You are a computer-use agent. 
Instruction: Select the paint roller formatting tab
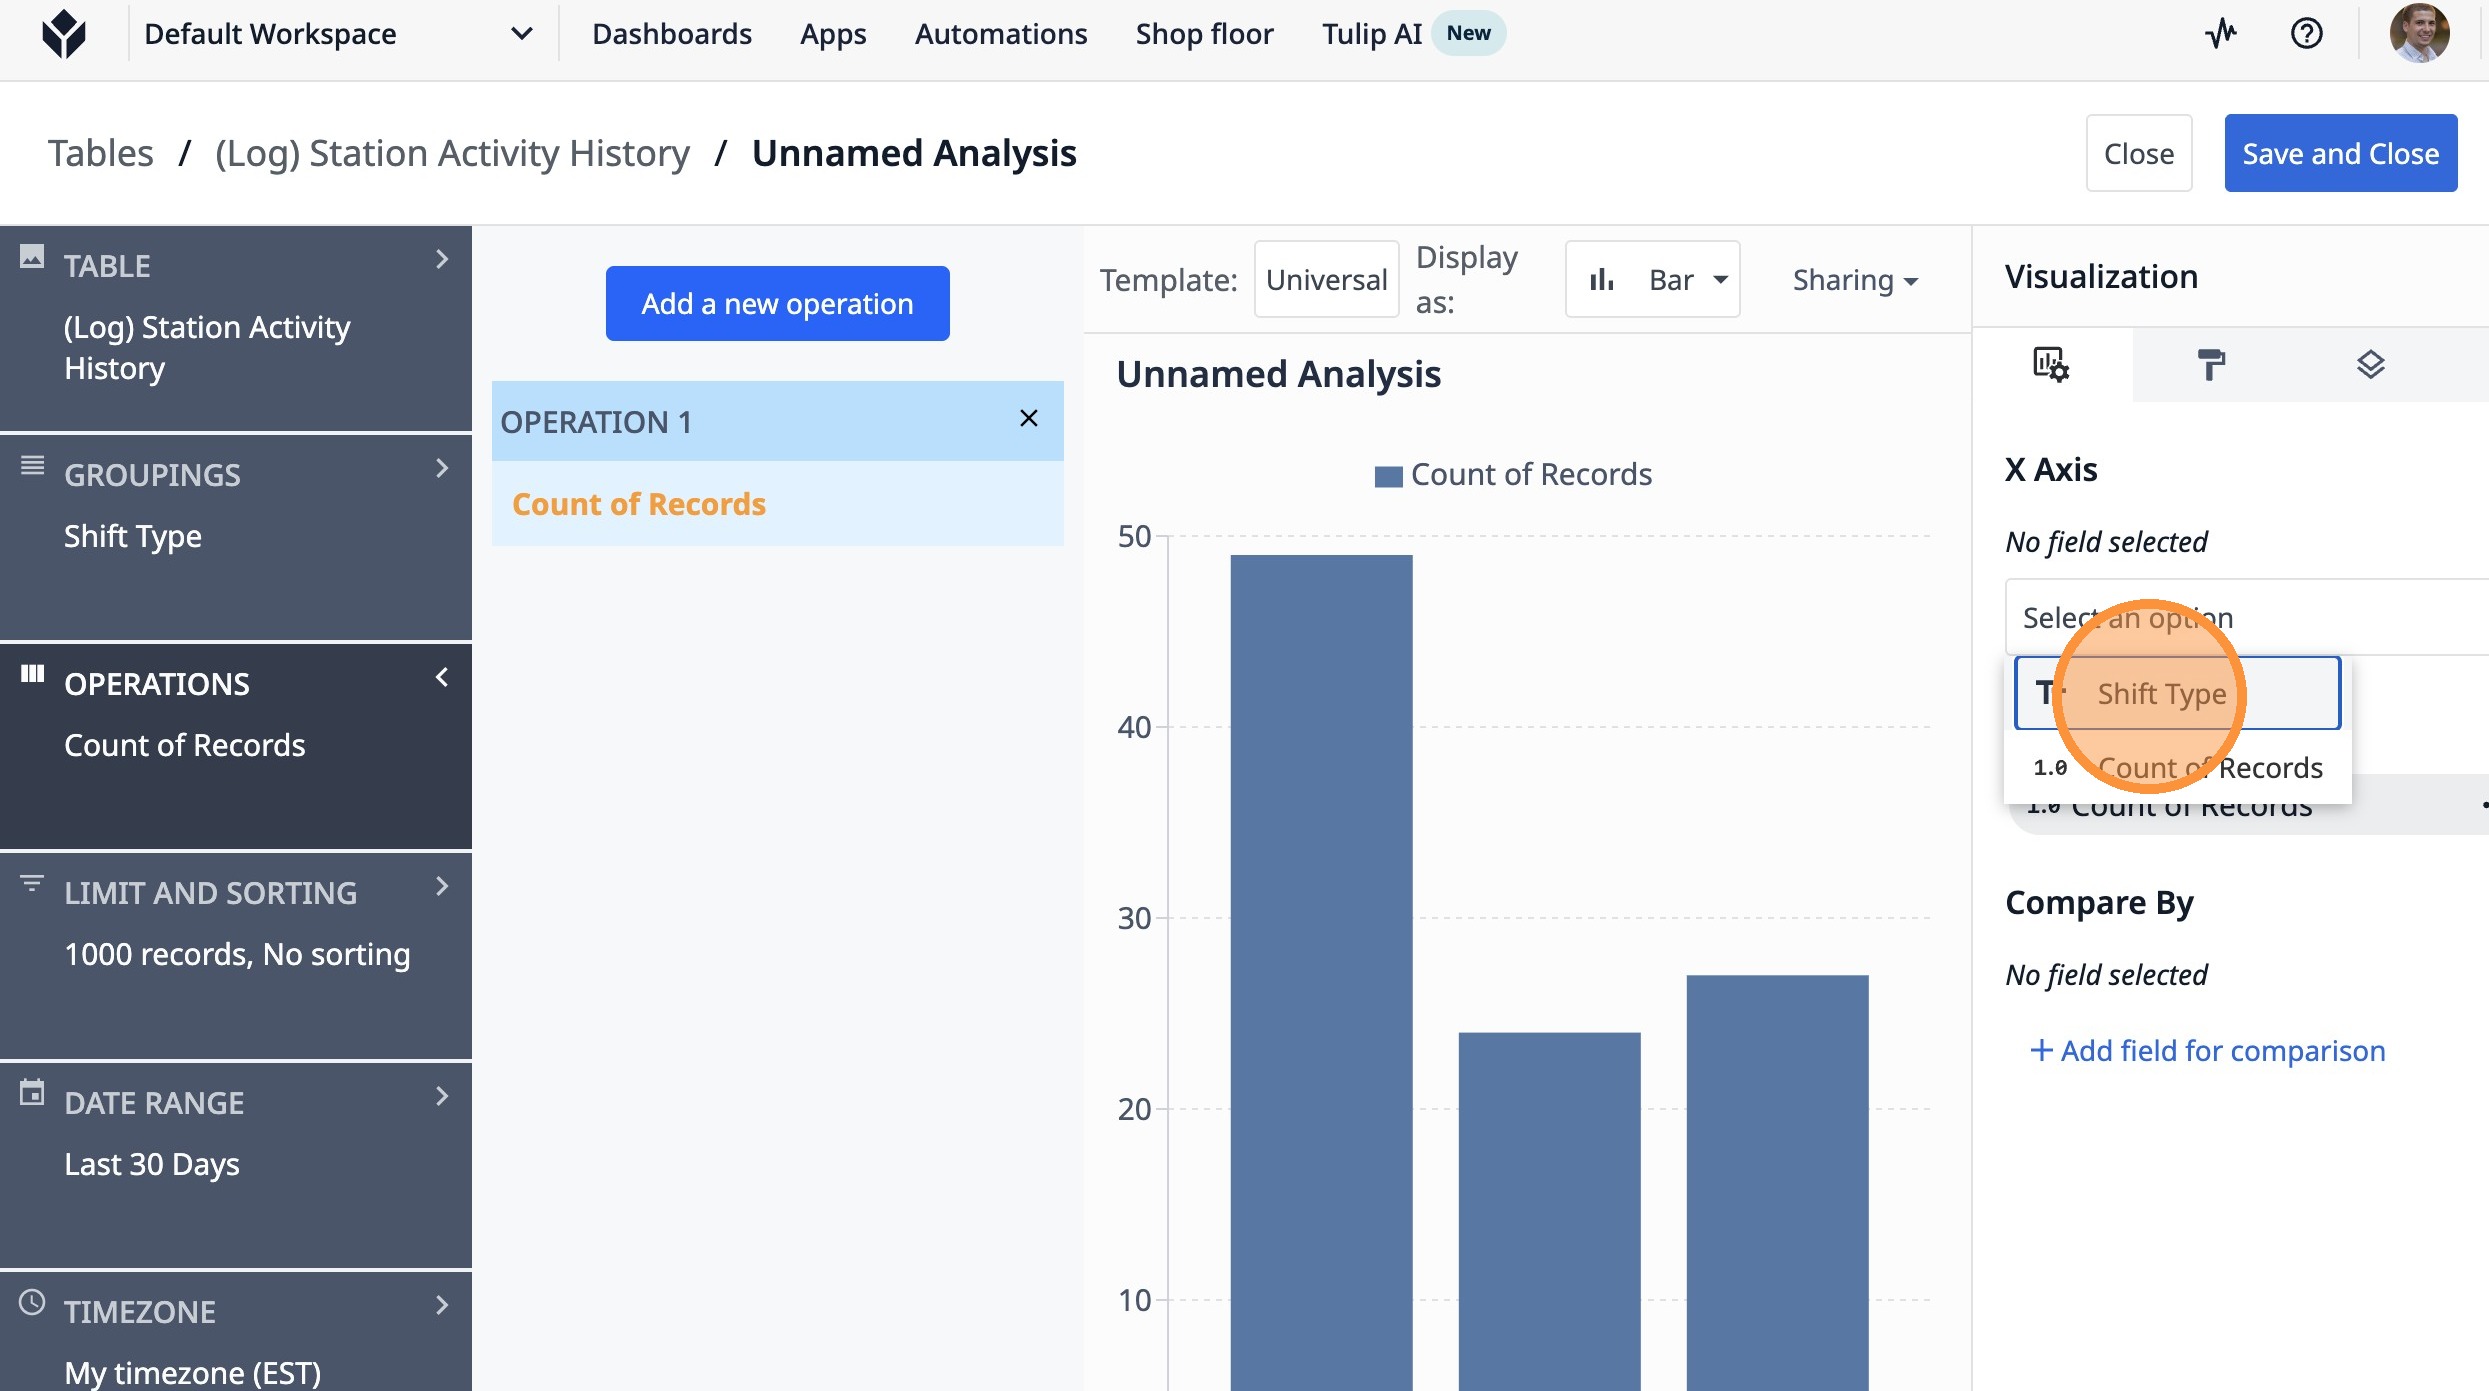[x=2210, y=365]
